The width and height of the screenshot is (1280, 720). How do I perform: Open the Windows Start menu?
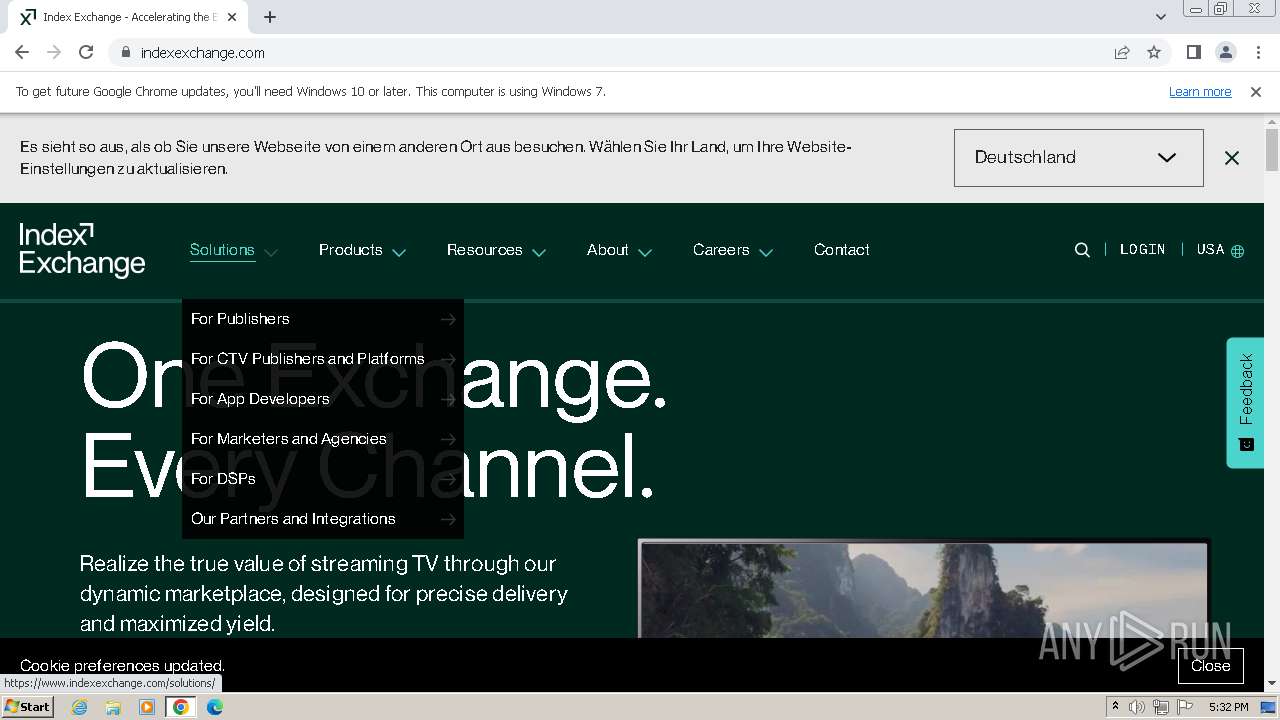point(28,706)
